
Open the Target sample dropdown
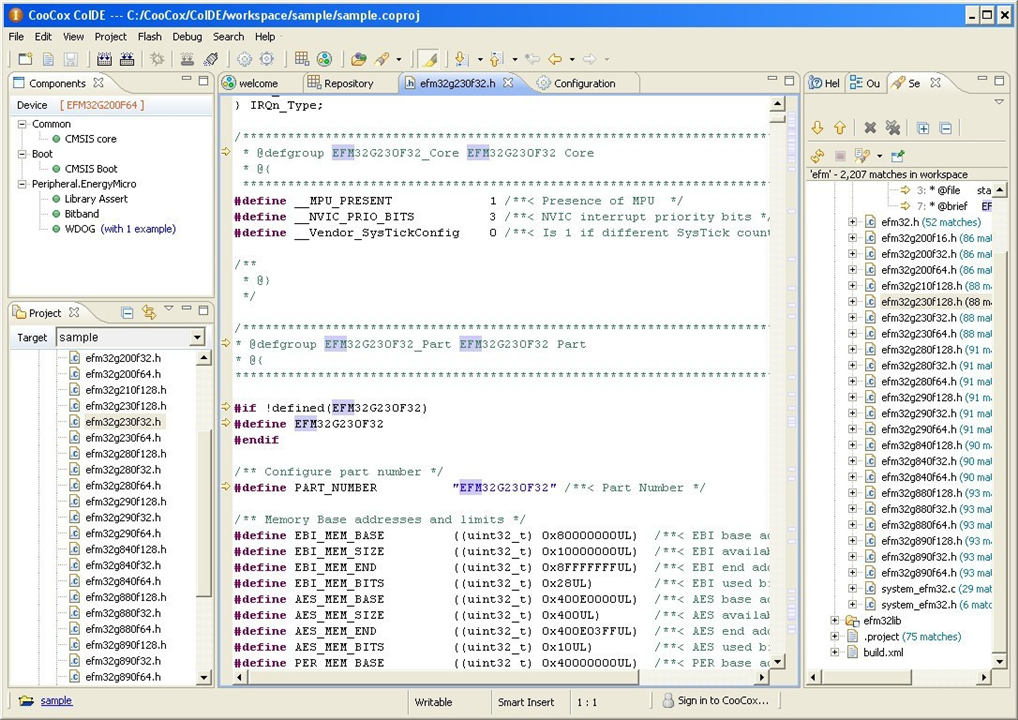pos(197,338)
